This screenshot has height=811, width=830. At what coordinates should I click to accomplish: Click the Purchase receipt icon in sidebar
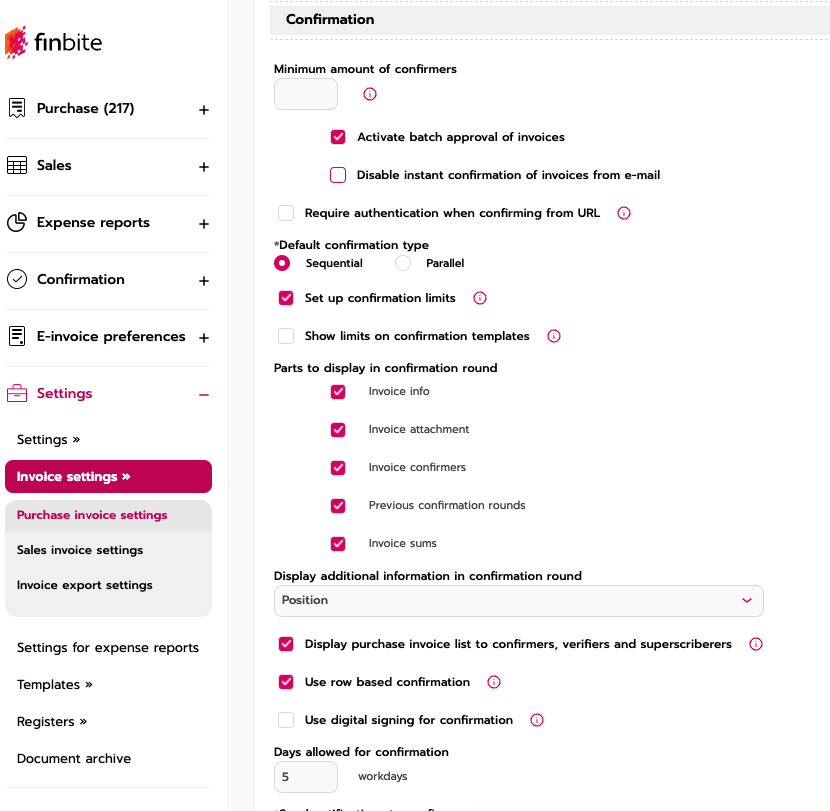click(x=17, y=108)
